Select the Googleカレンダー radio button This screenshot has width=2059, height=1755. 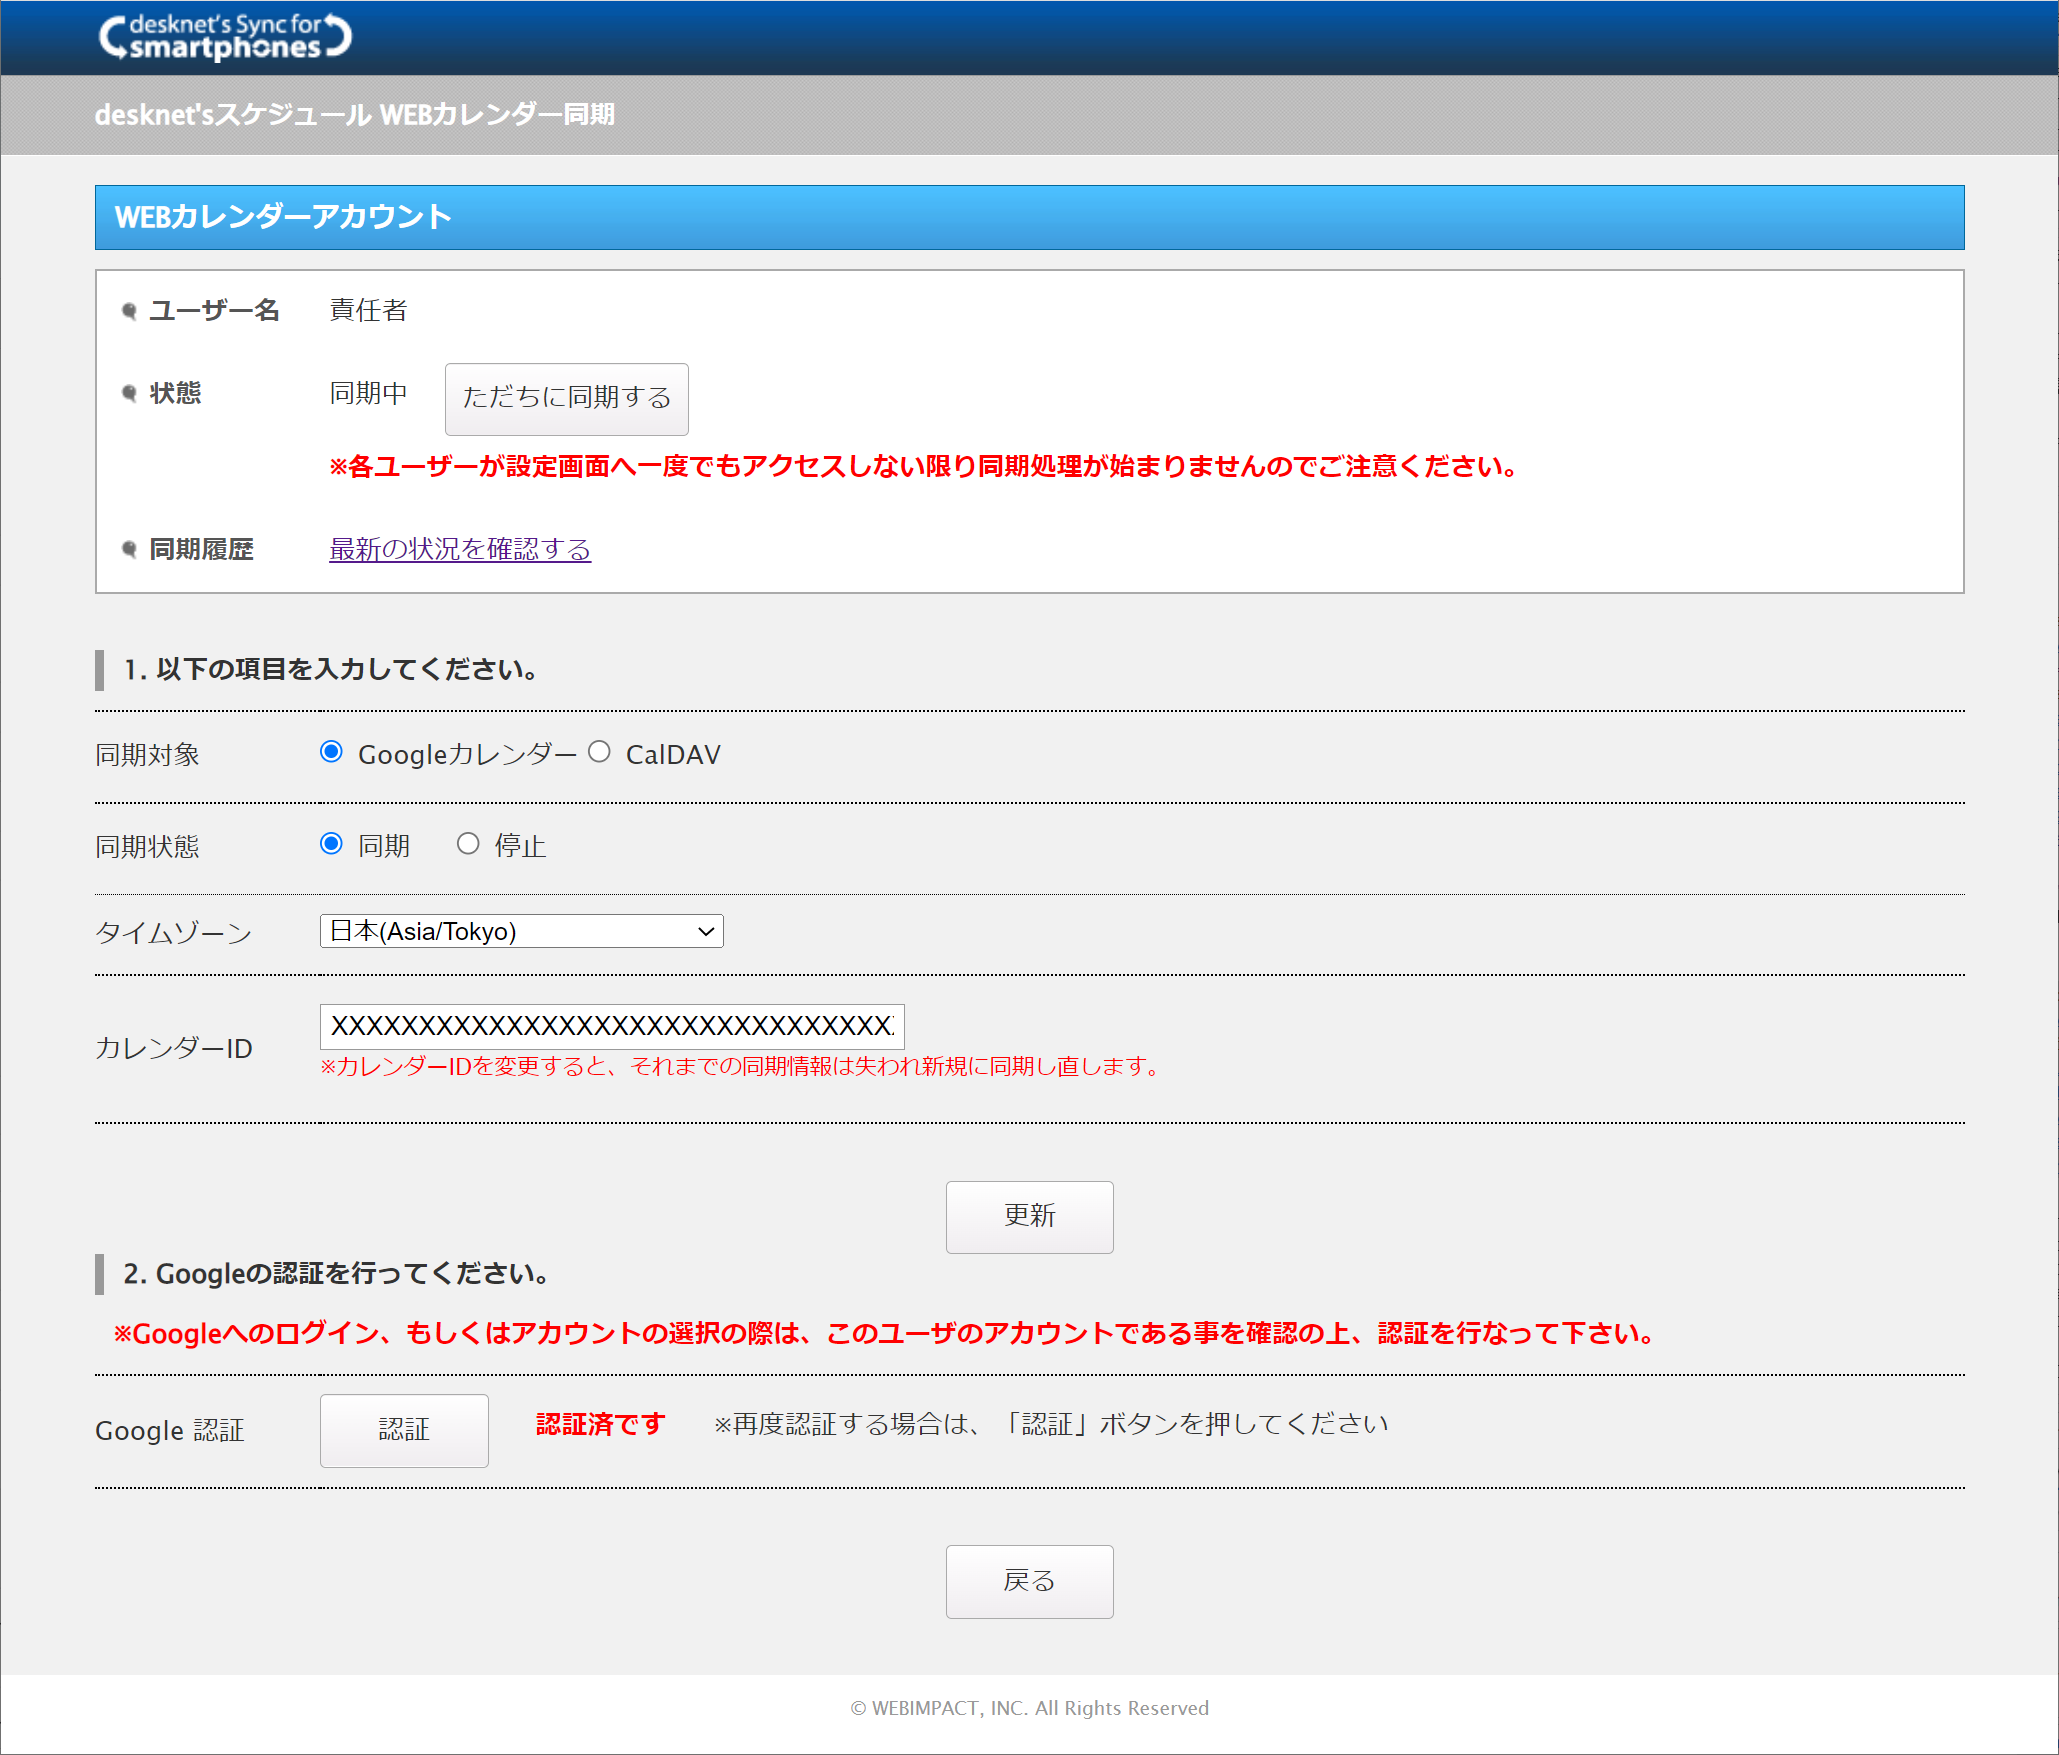point(331,752)
